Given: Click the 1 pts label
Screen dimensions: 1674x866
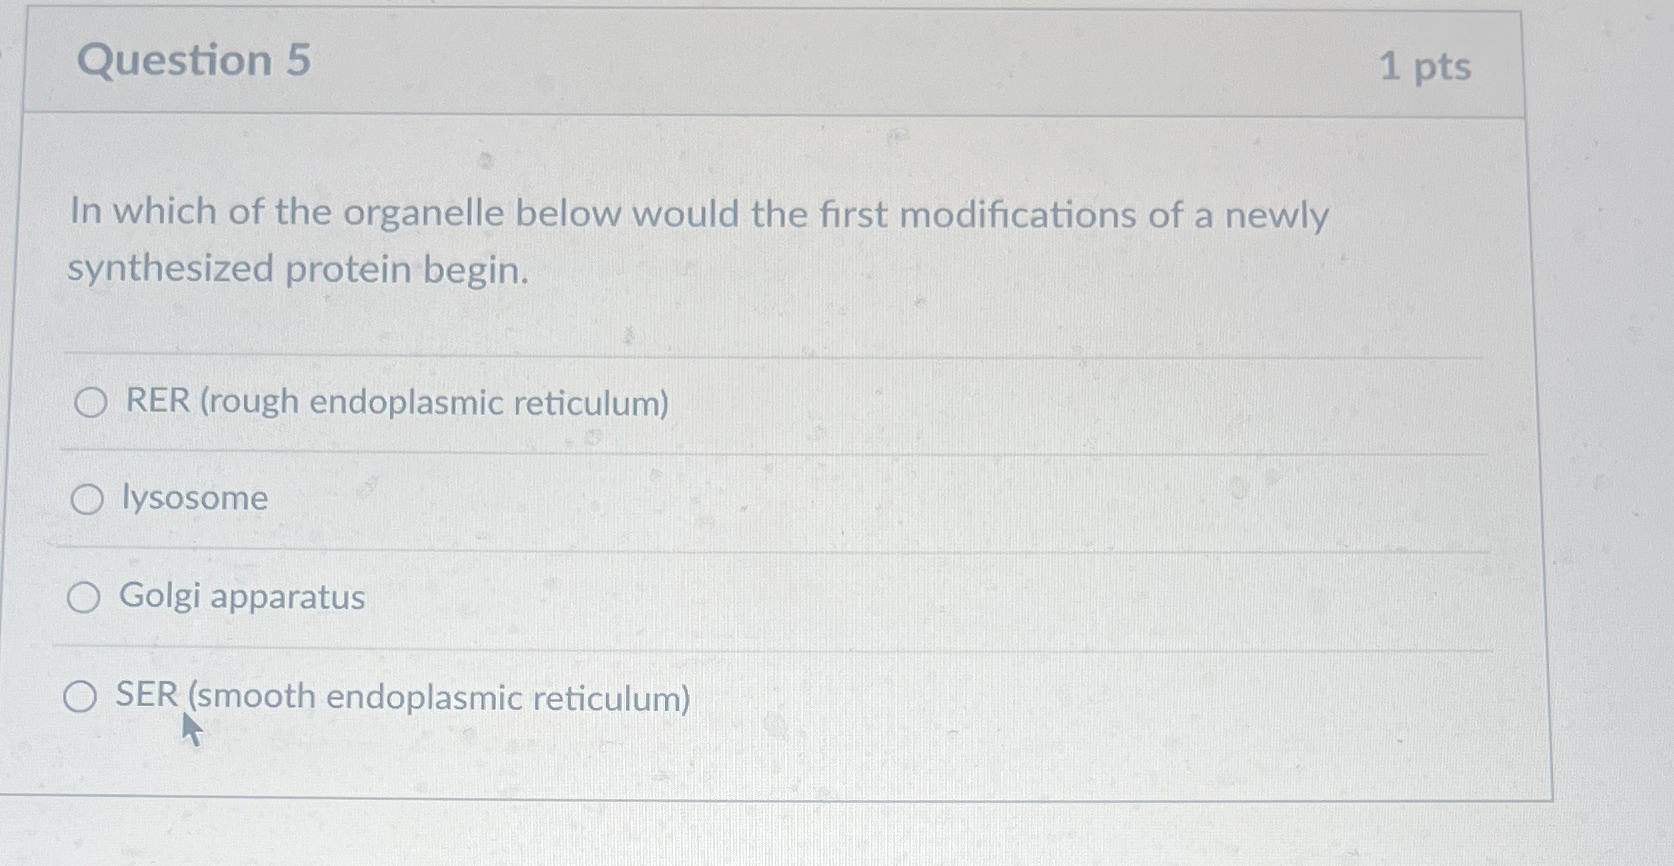Looking at the screenshot, I should click(1425, 63).
